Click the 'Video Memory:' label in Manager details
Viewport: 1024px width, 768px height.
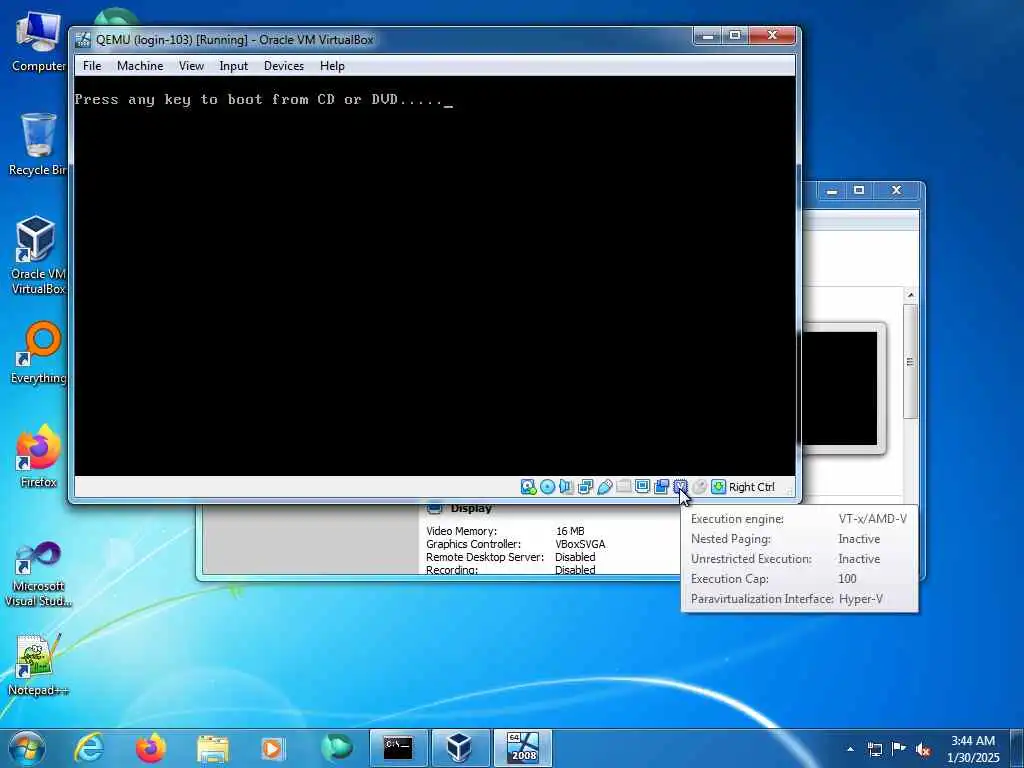[x=461, y=531]
